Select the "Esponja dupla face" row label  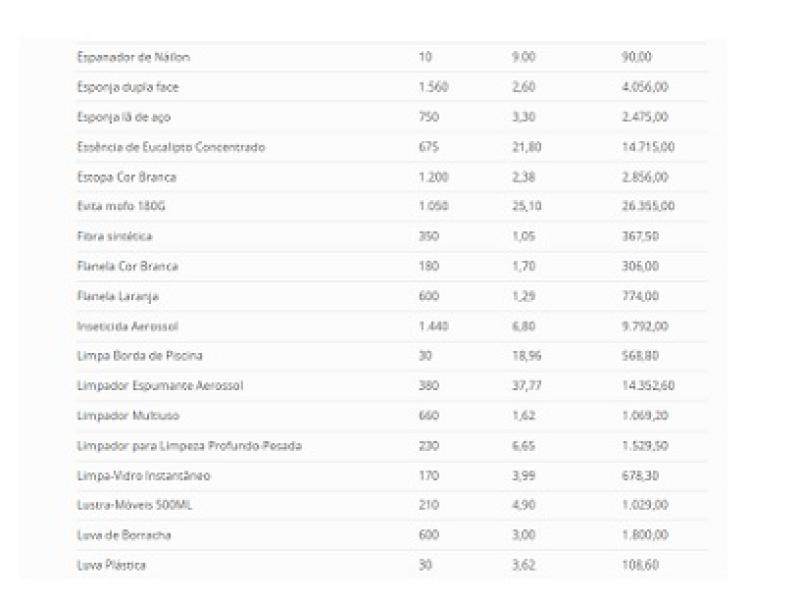(128, 87)
